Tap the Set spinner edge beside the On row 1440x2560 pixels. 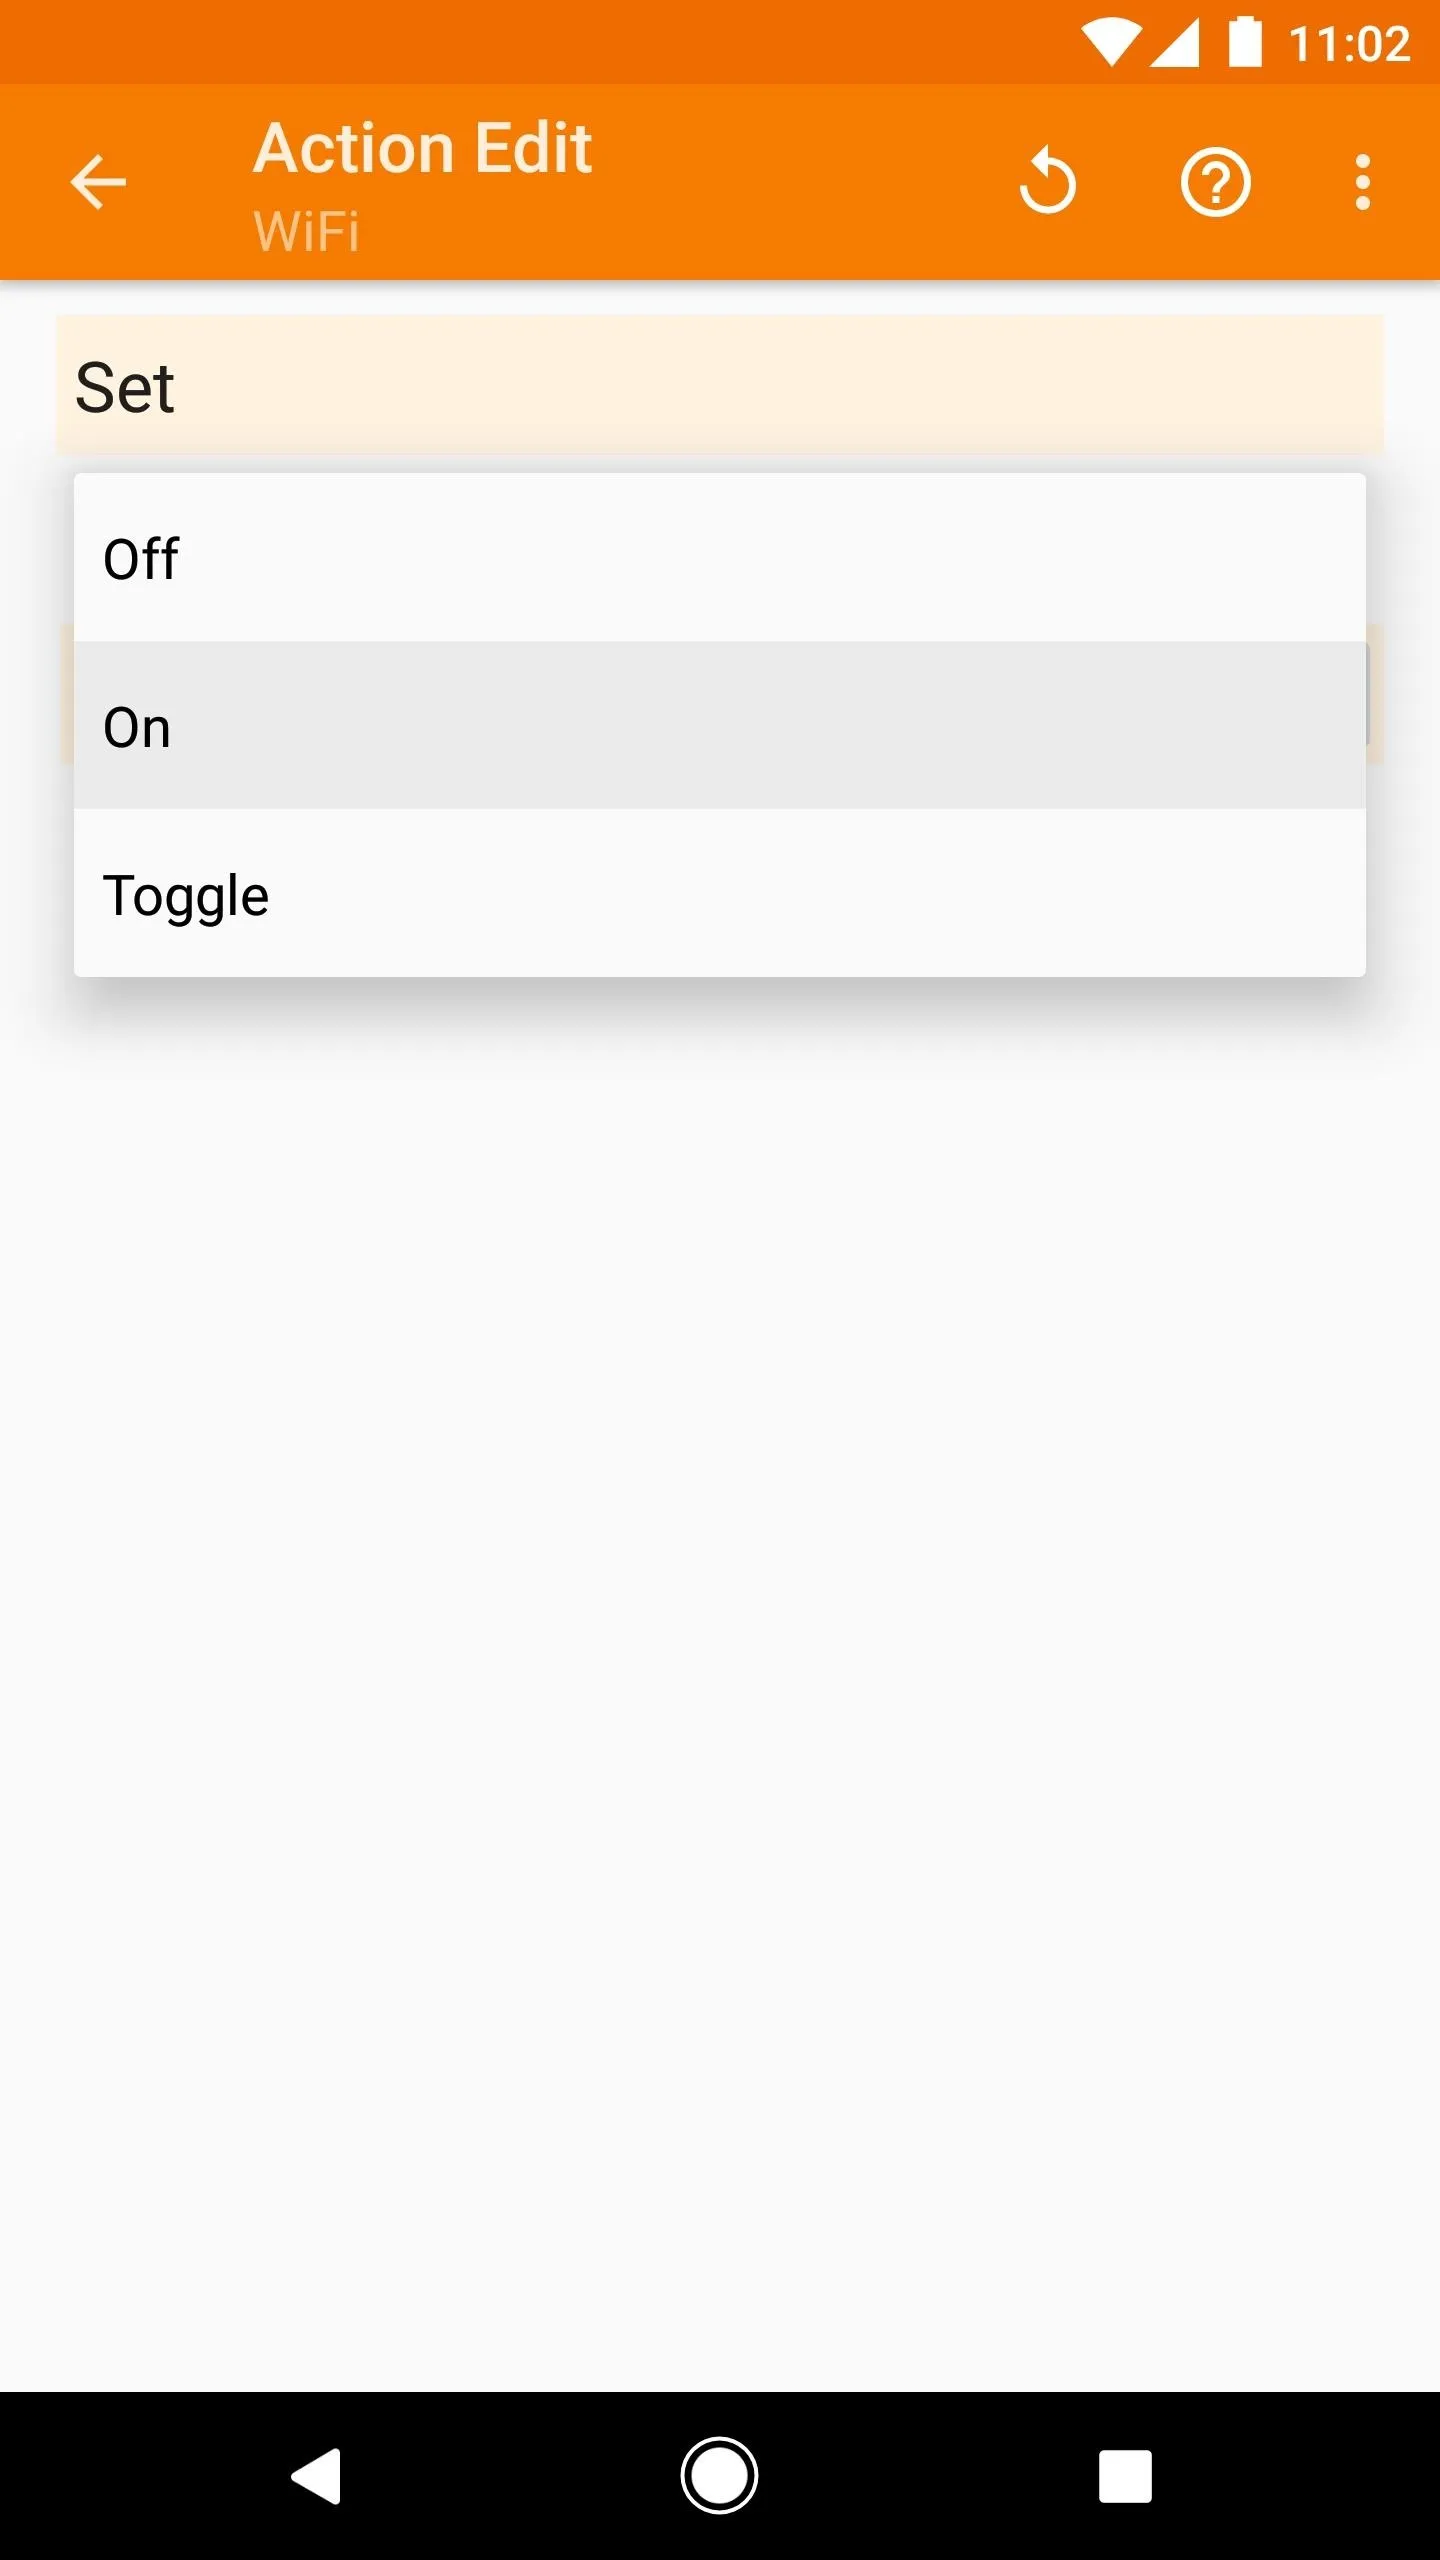coord(1375,694)
